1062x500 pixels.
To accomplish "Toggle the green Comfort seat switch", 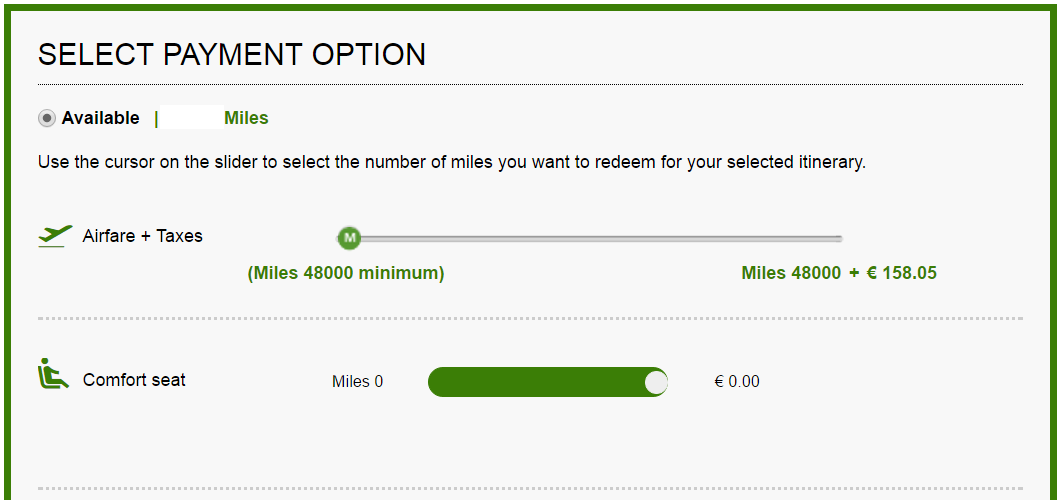I will [x=548, y=382].
